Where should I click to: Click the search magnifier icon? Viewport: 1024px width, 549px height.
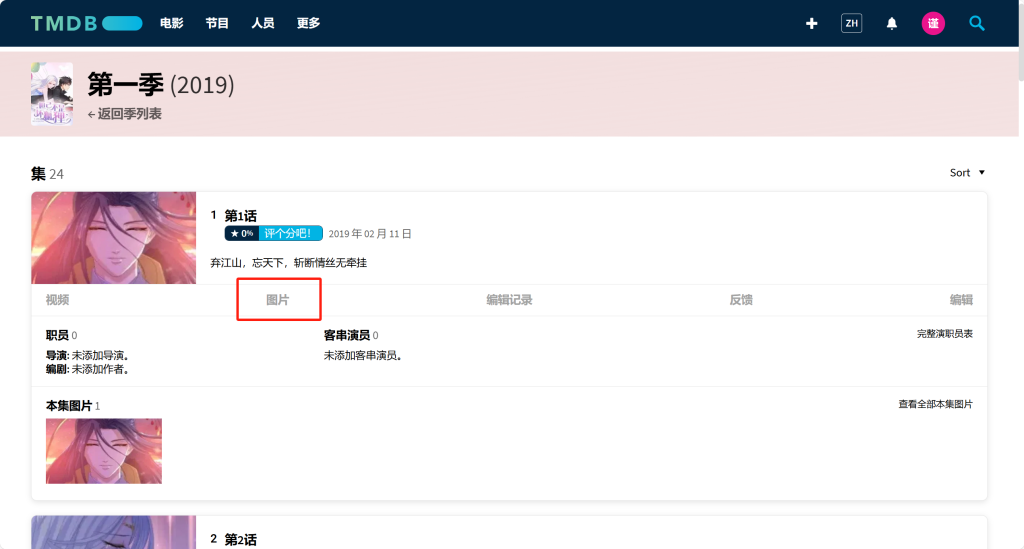pyautogui.click(x=977, y=23)
